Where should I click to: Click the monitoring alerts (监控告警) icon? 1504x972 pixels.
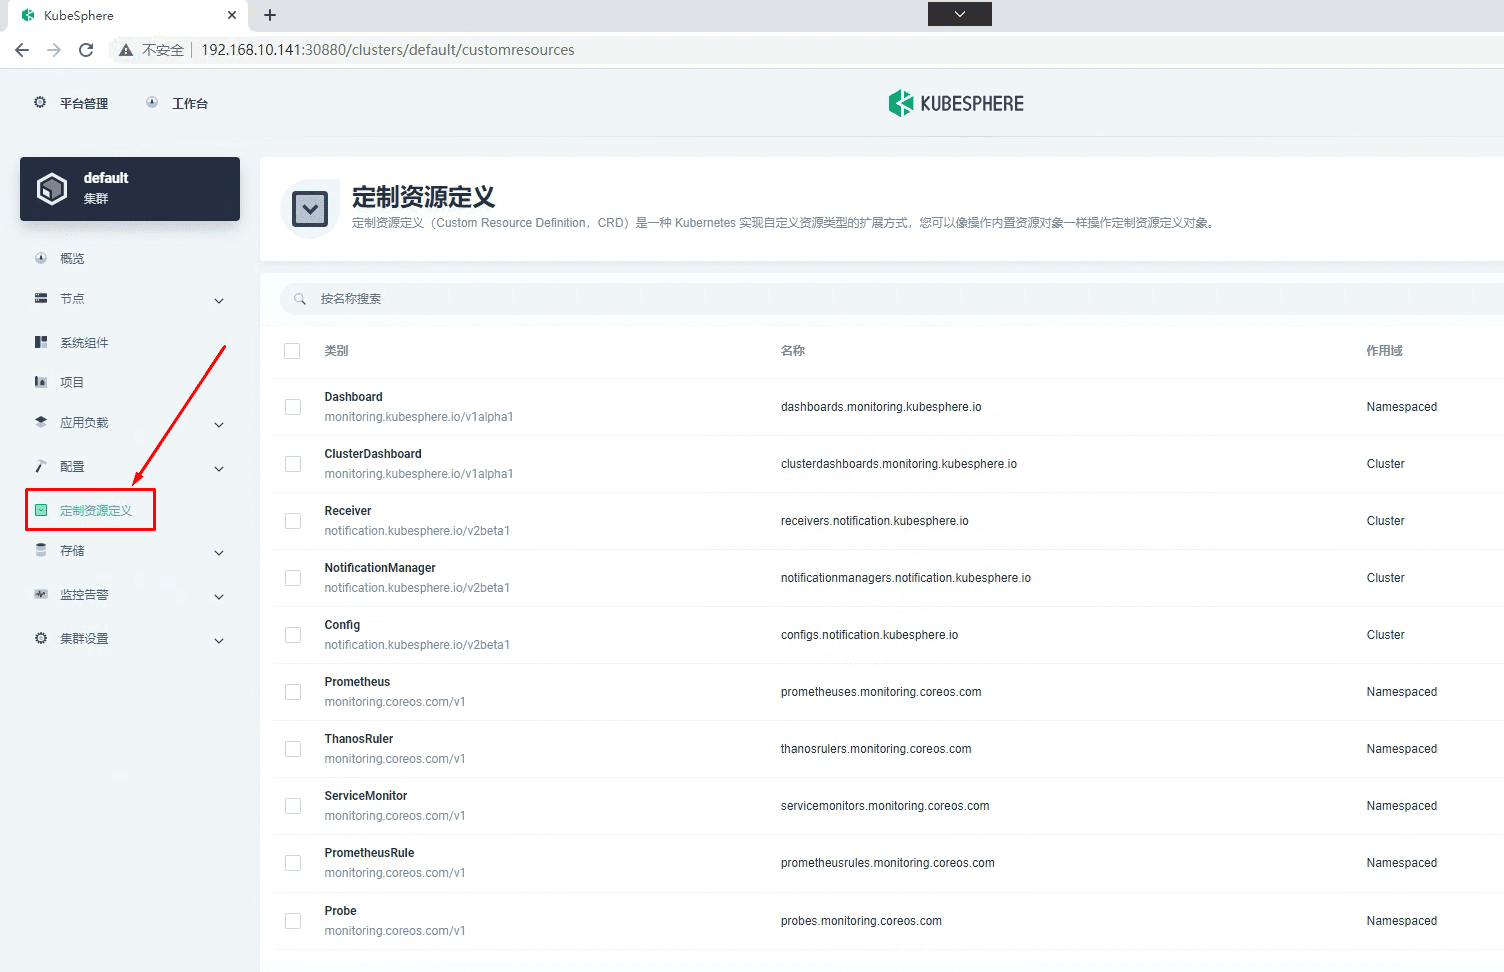(x=41, y=594)
